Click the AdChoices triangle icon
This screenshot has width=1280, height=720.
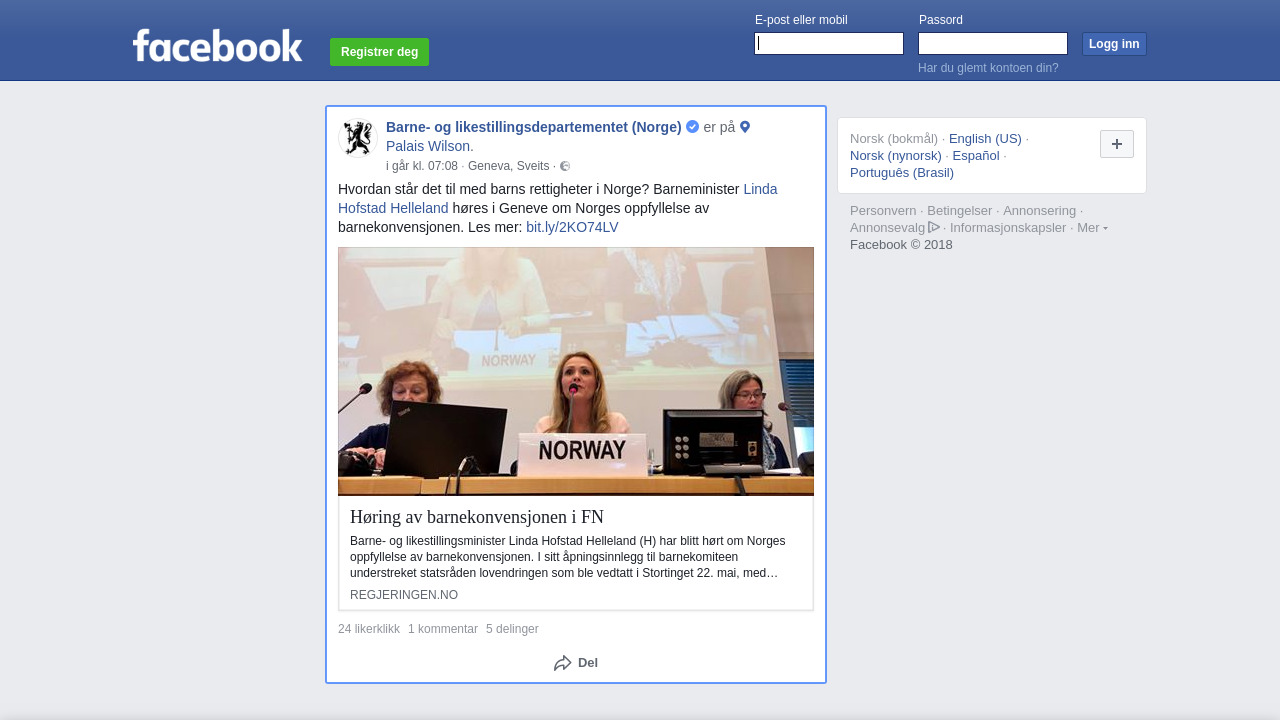click(x=934, y=227)
